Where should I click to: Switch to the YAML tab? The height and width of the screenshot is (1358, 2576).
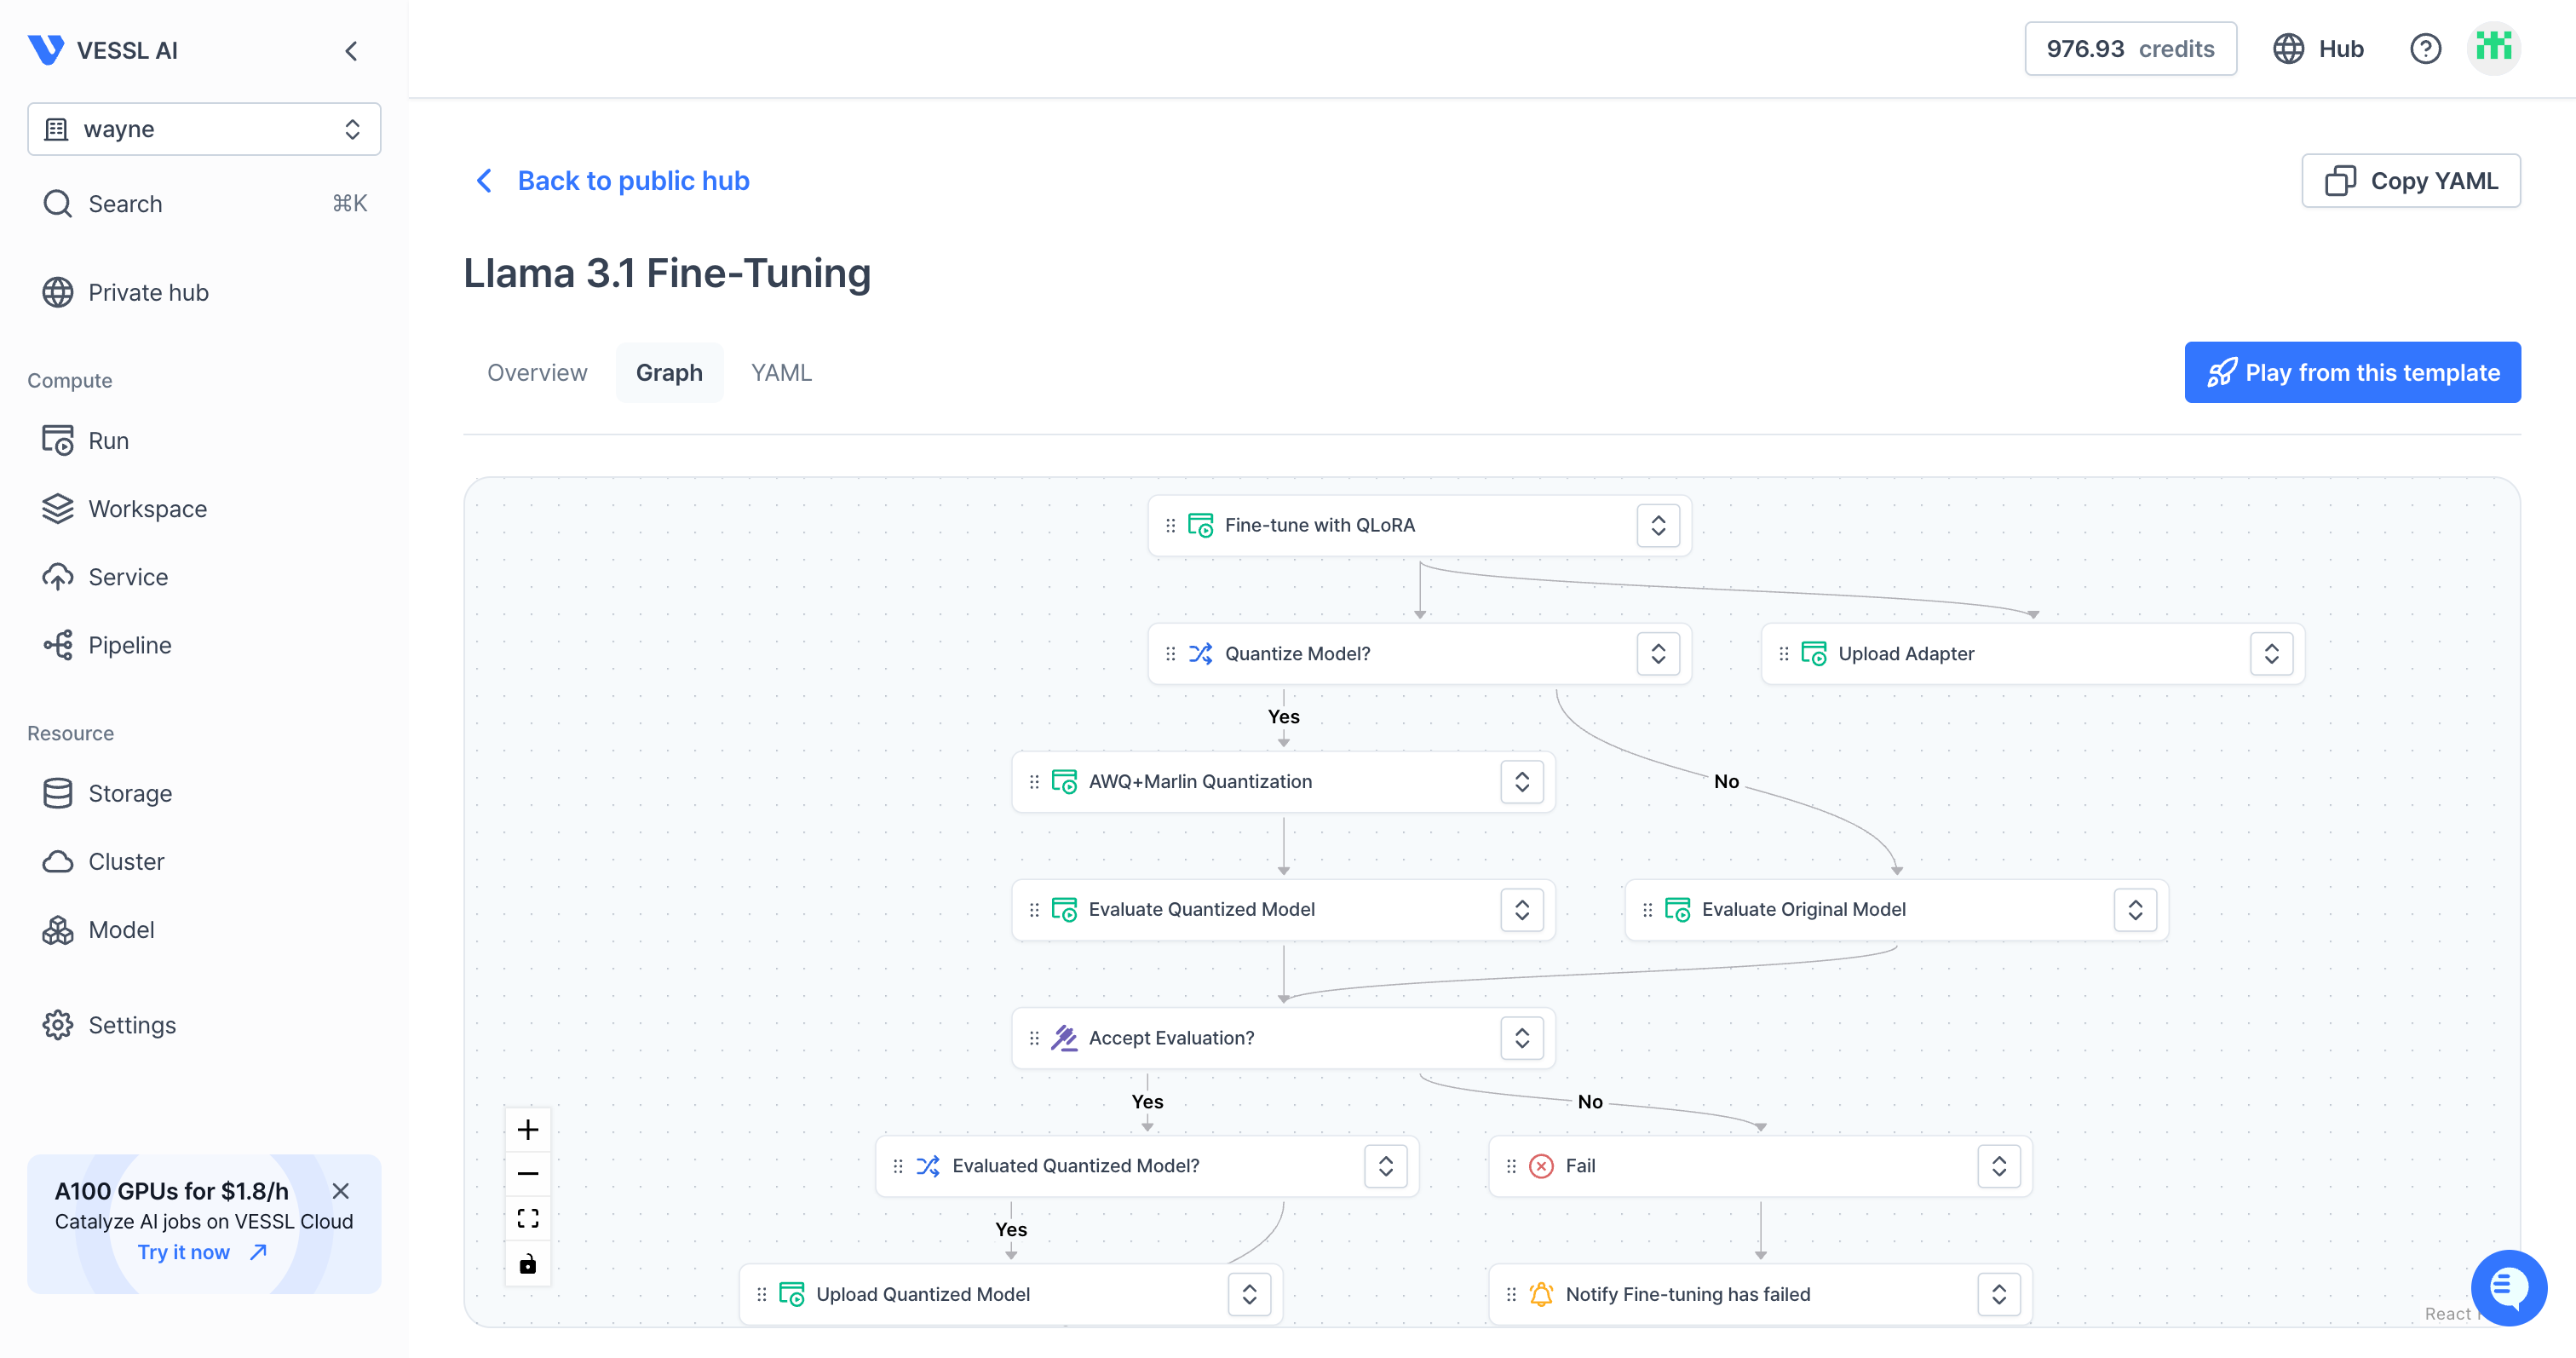tap(781, 372)
